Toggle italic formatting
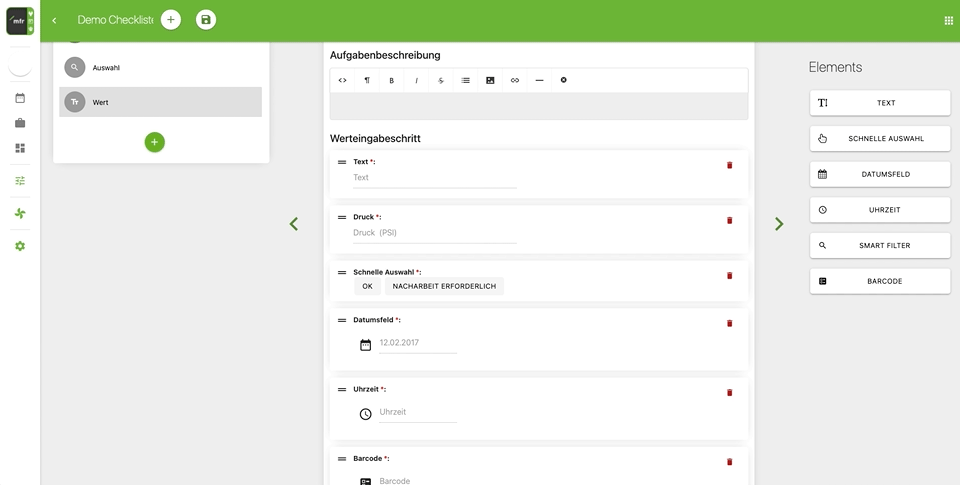The image size is (960, 485). (416, 80)
